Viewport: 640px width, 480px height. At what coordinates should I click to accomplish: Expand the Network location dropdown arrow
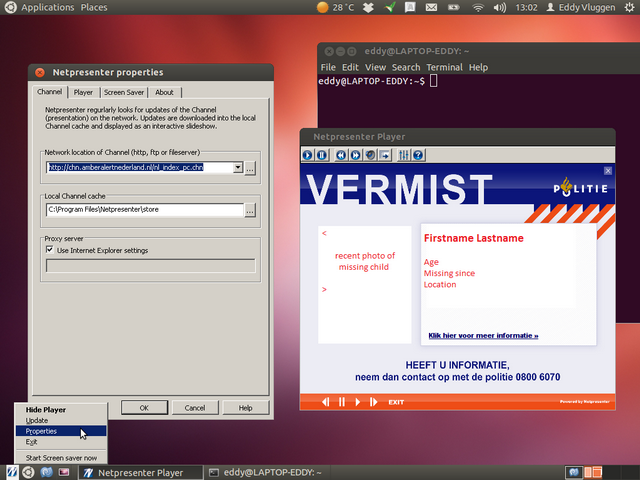pos(238,167)
